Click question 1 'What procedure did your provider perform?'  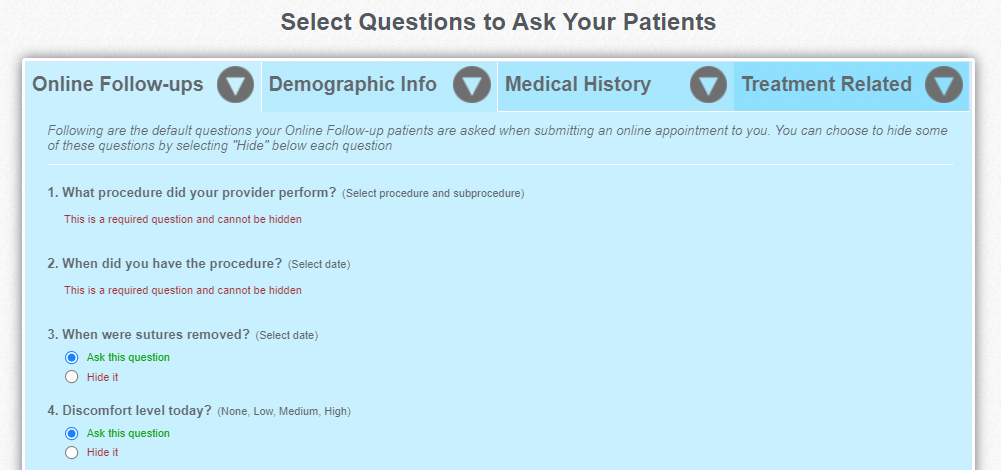(192, 193)
